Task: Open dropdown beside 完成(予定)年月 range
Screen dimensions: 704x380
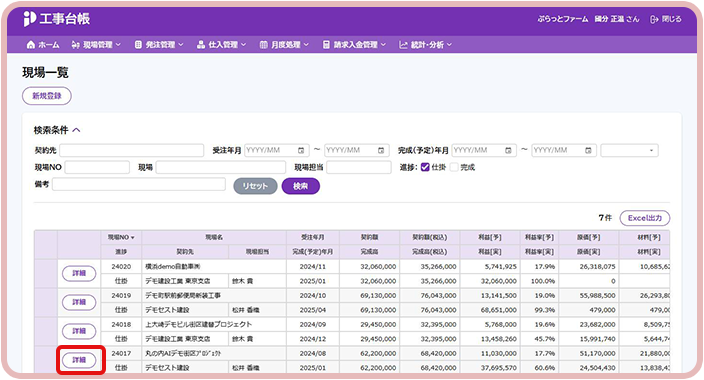Action: pyautogui.click(x=629, y=150)
